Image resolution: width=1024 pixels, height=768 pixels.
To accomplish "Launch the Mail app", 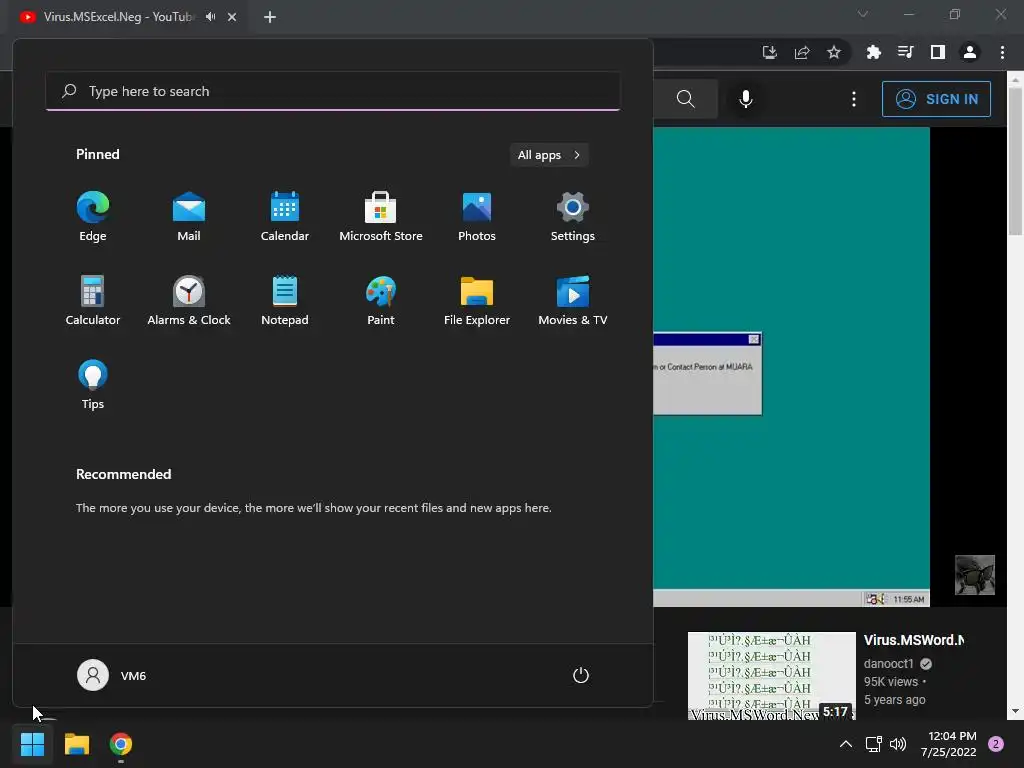I will (189, 216).
